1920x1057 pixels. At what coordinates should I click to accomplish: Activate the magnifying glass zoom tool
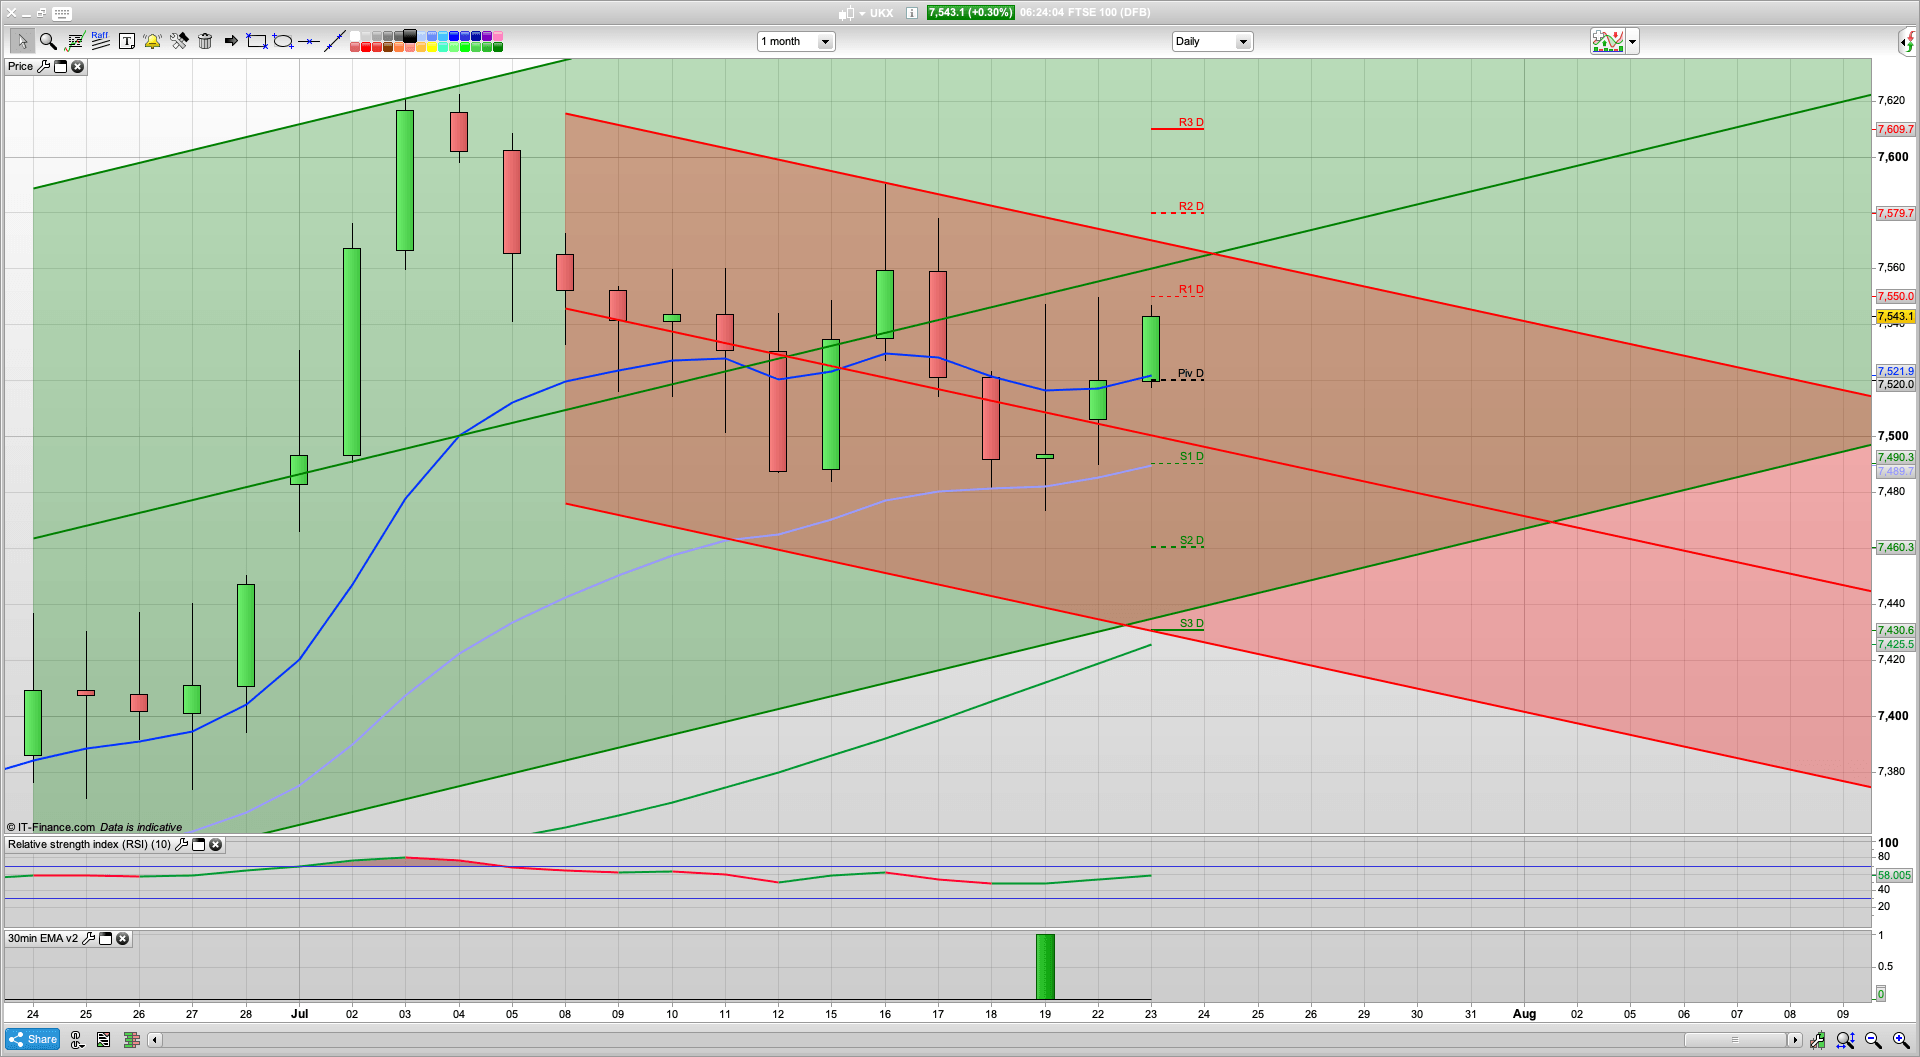tap(47, 41)
